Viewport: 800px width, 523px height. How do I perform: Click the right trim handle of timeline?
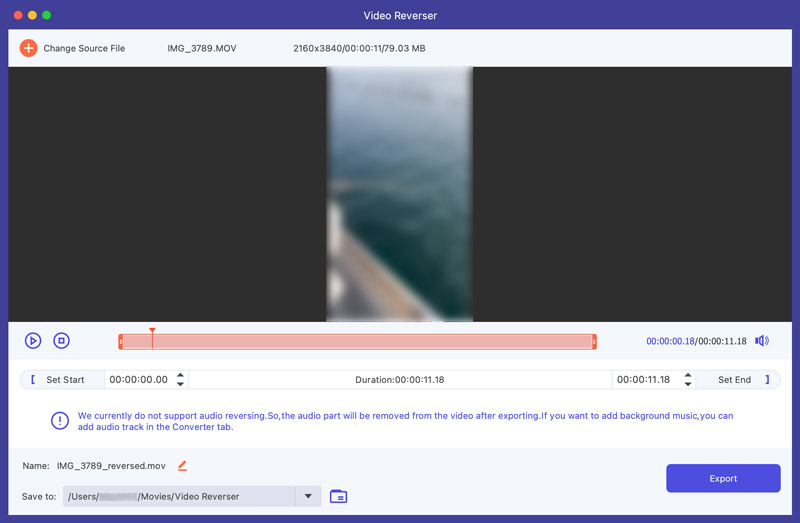(594, 342)
